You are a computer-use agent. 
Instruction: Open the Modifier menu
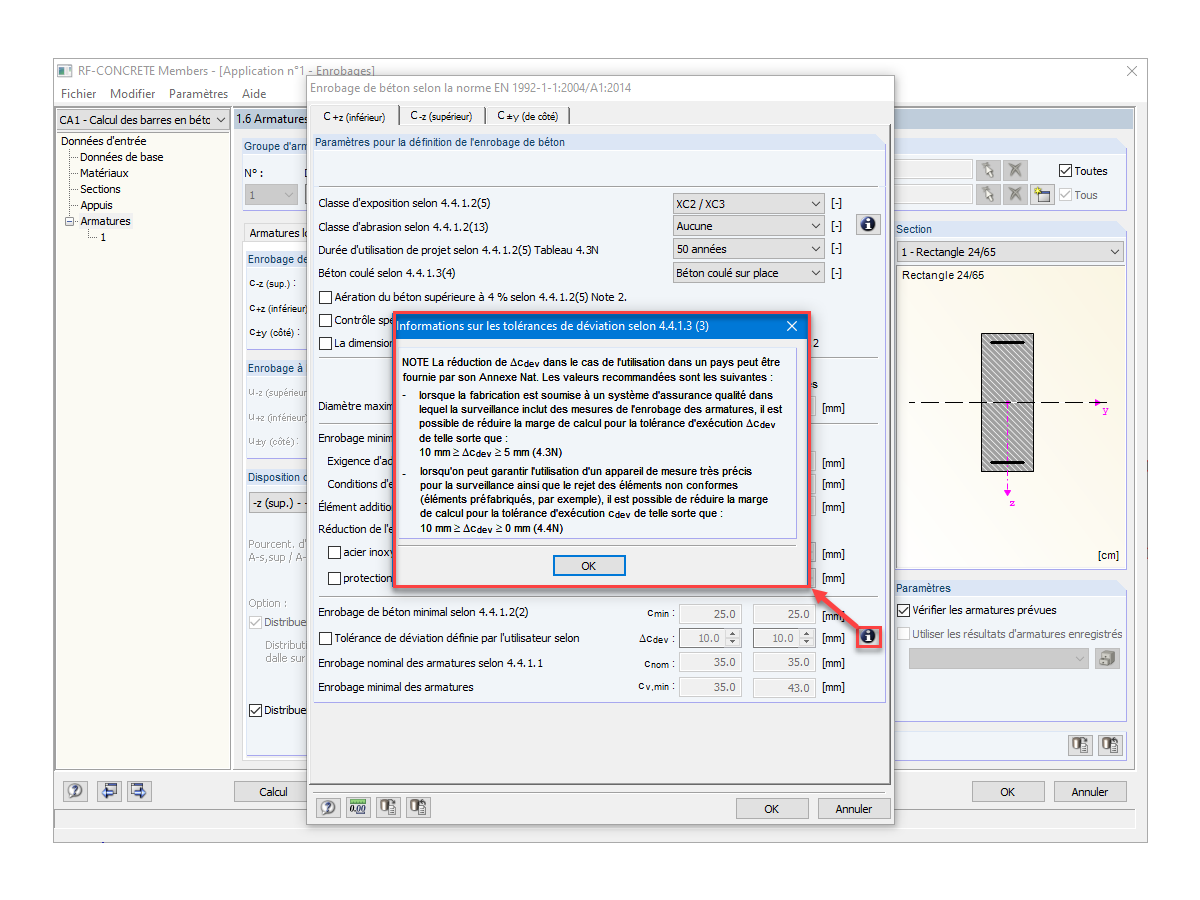tap(132, 94)
